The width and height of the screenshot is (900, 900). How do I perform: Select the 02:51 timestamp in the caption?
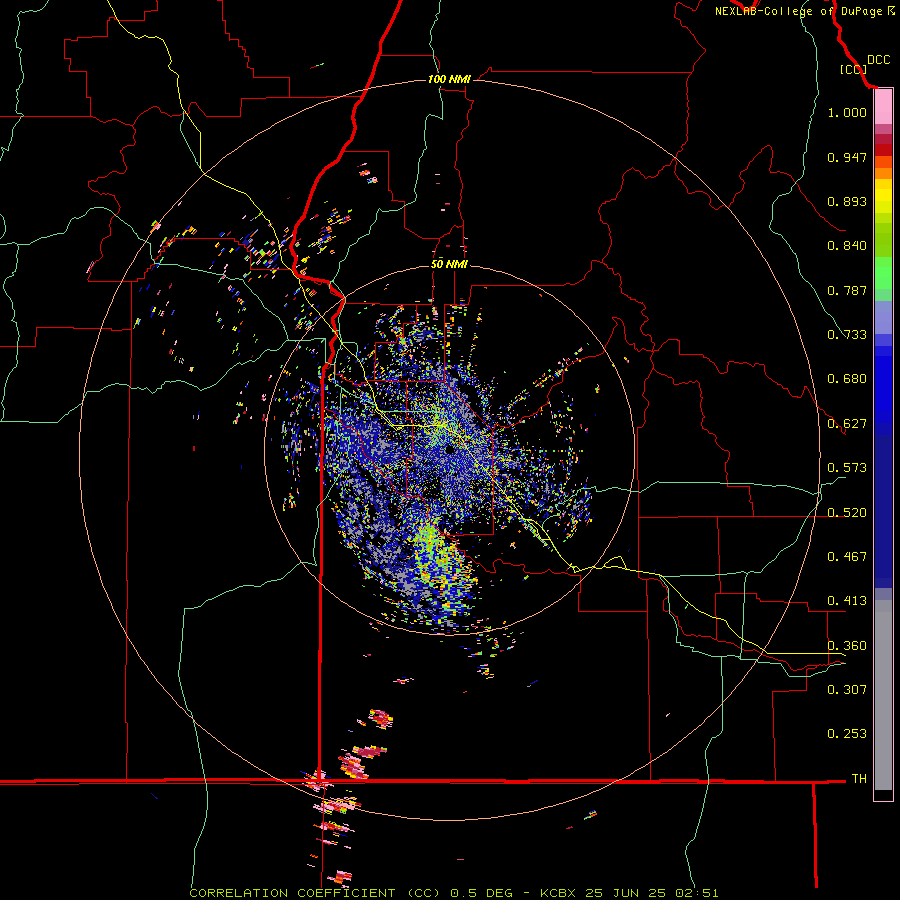coord(696,893)
